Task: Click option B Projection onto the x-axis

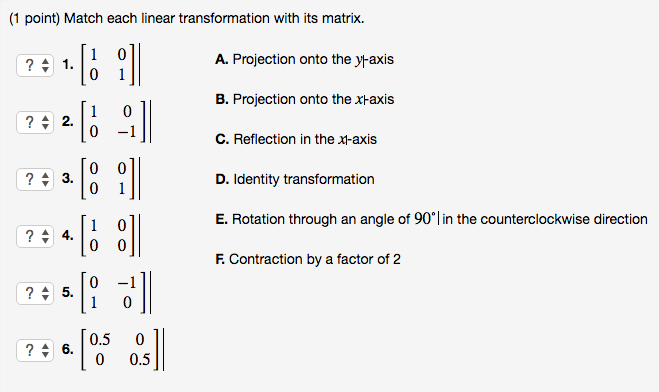Action: pyautogui.click(x=305, y=99)
